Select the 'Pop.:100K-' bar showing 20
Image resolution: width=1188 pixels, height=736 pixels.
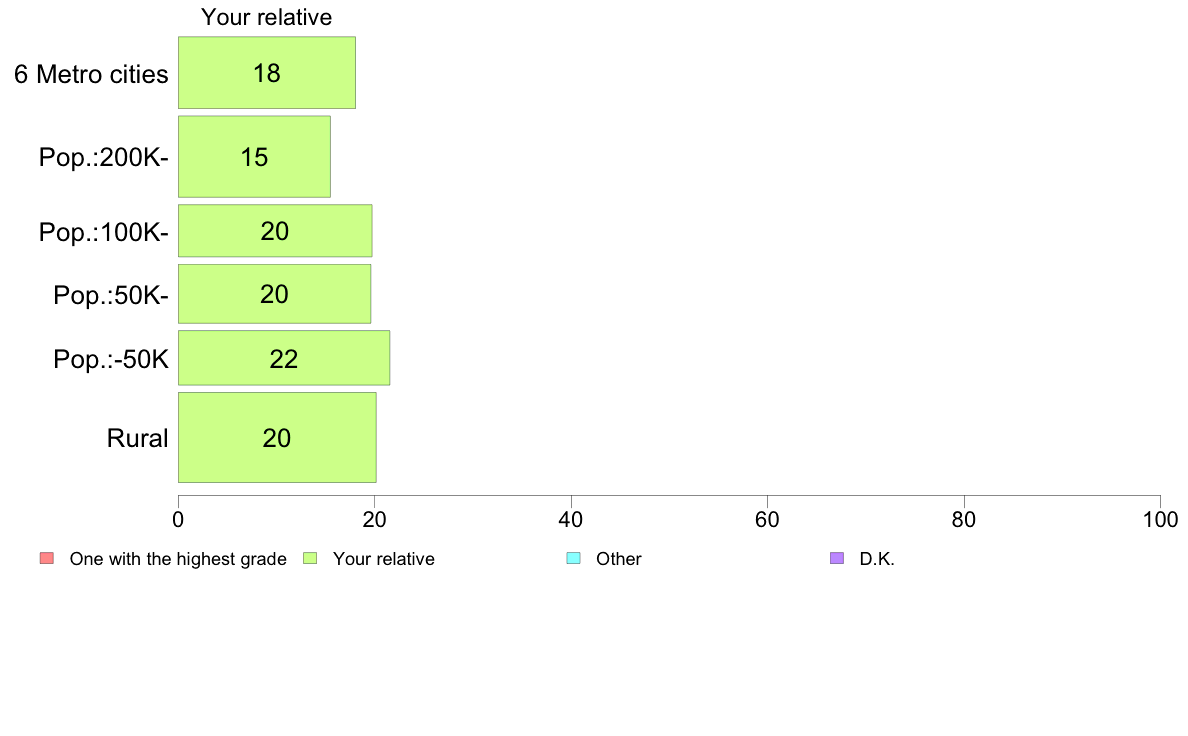(x=275, y=230)
